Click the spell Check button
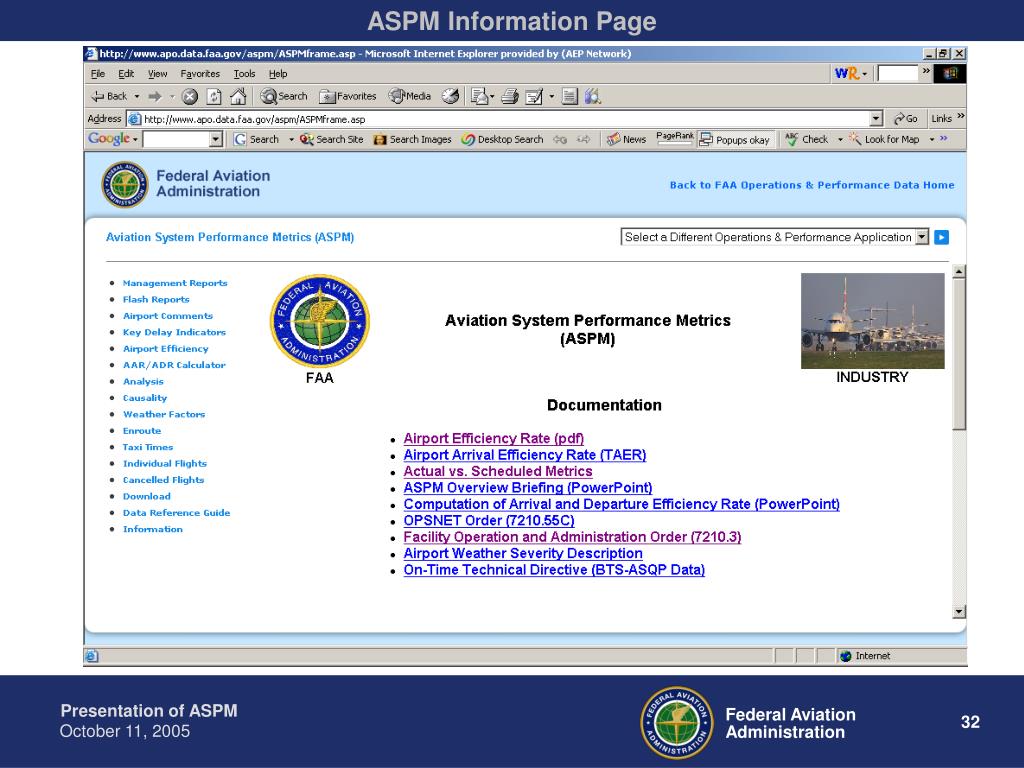The width and height of the screenshot is (1024, 768). (807, 139)
